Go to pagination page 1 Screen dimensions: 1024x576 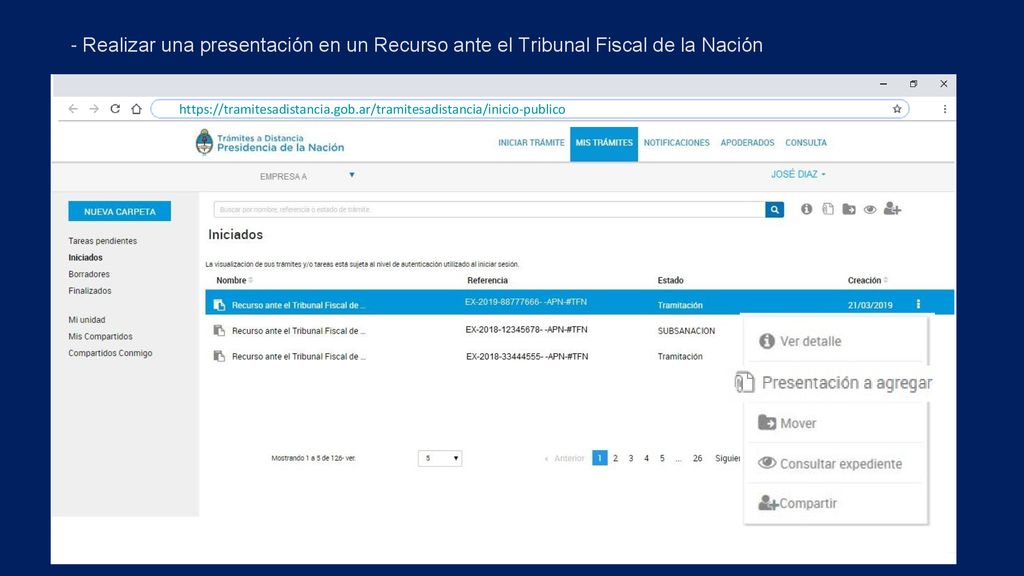(x=600, y=458)
